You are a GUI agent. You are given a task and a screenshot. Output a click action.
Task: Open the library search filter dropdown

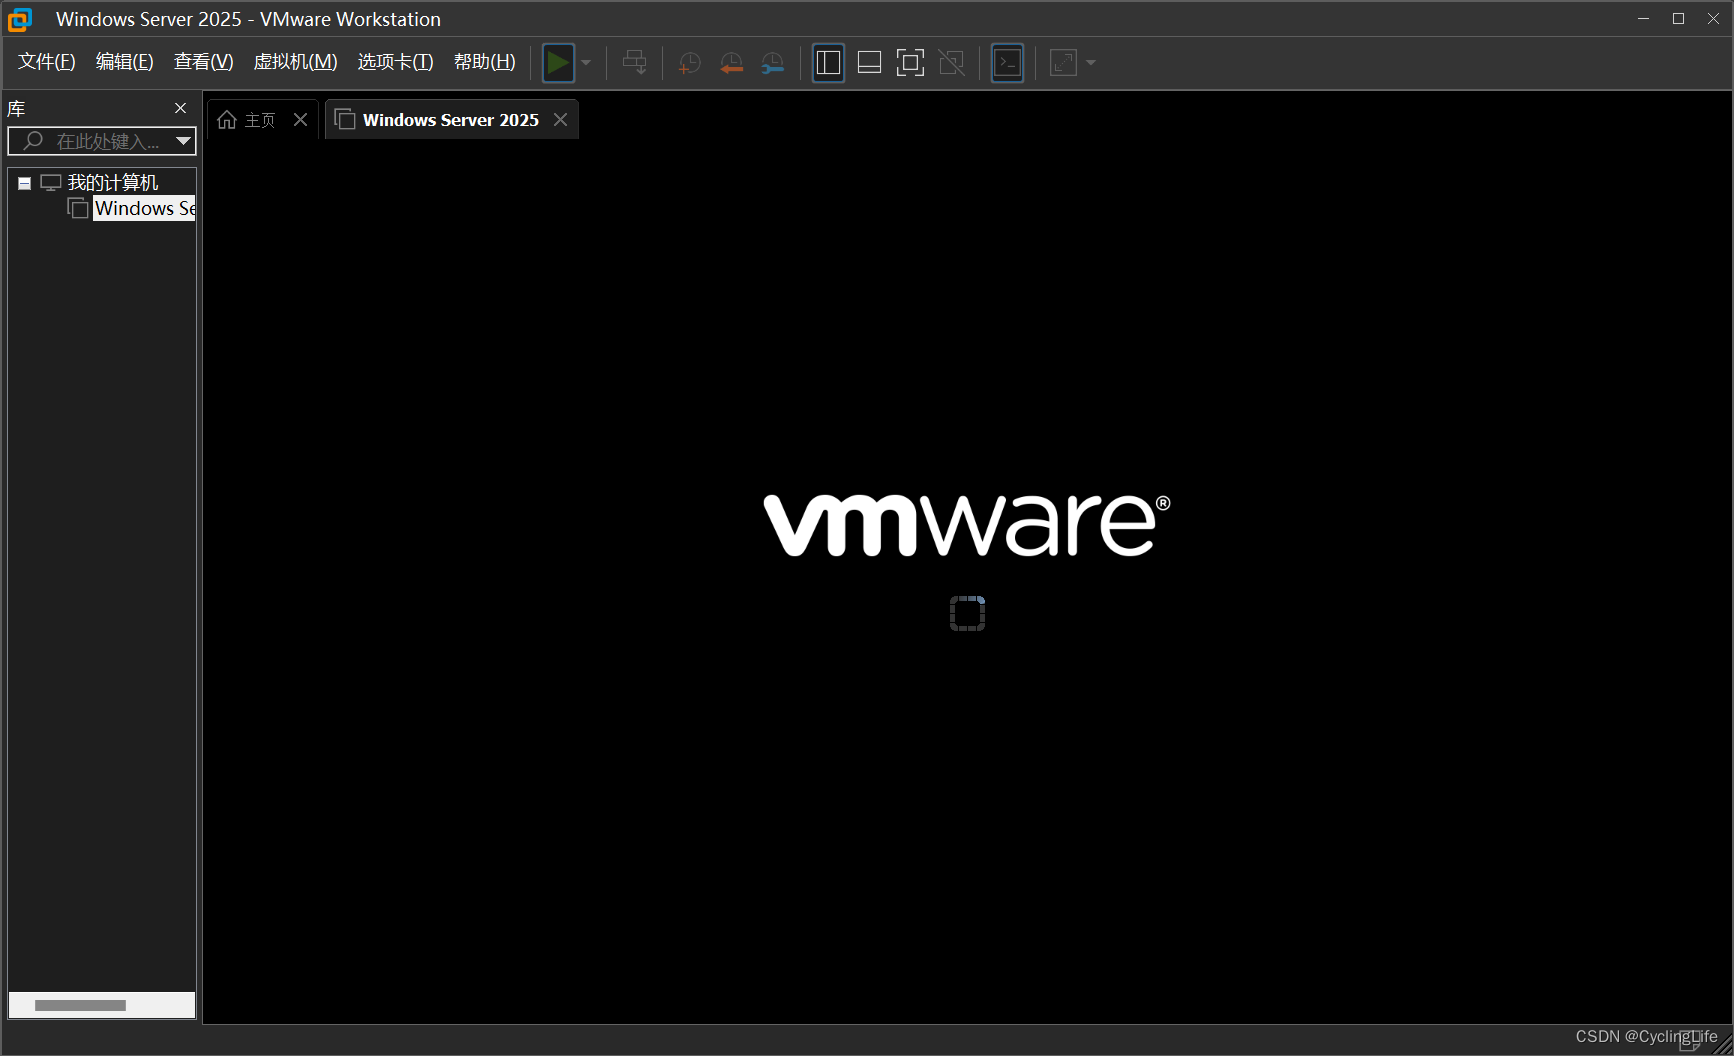click(183, 141)
